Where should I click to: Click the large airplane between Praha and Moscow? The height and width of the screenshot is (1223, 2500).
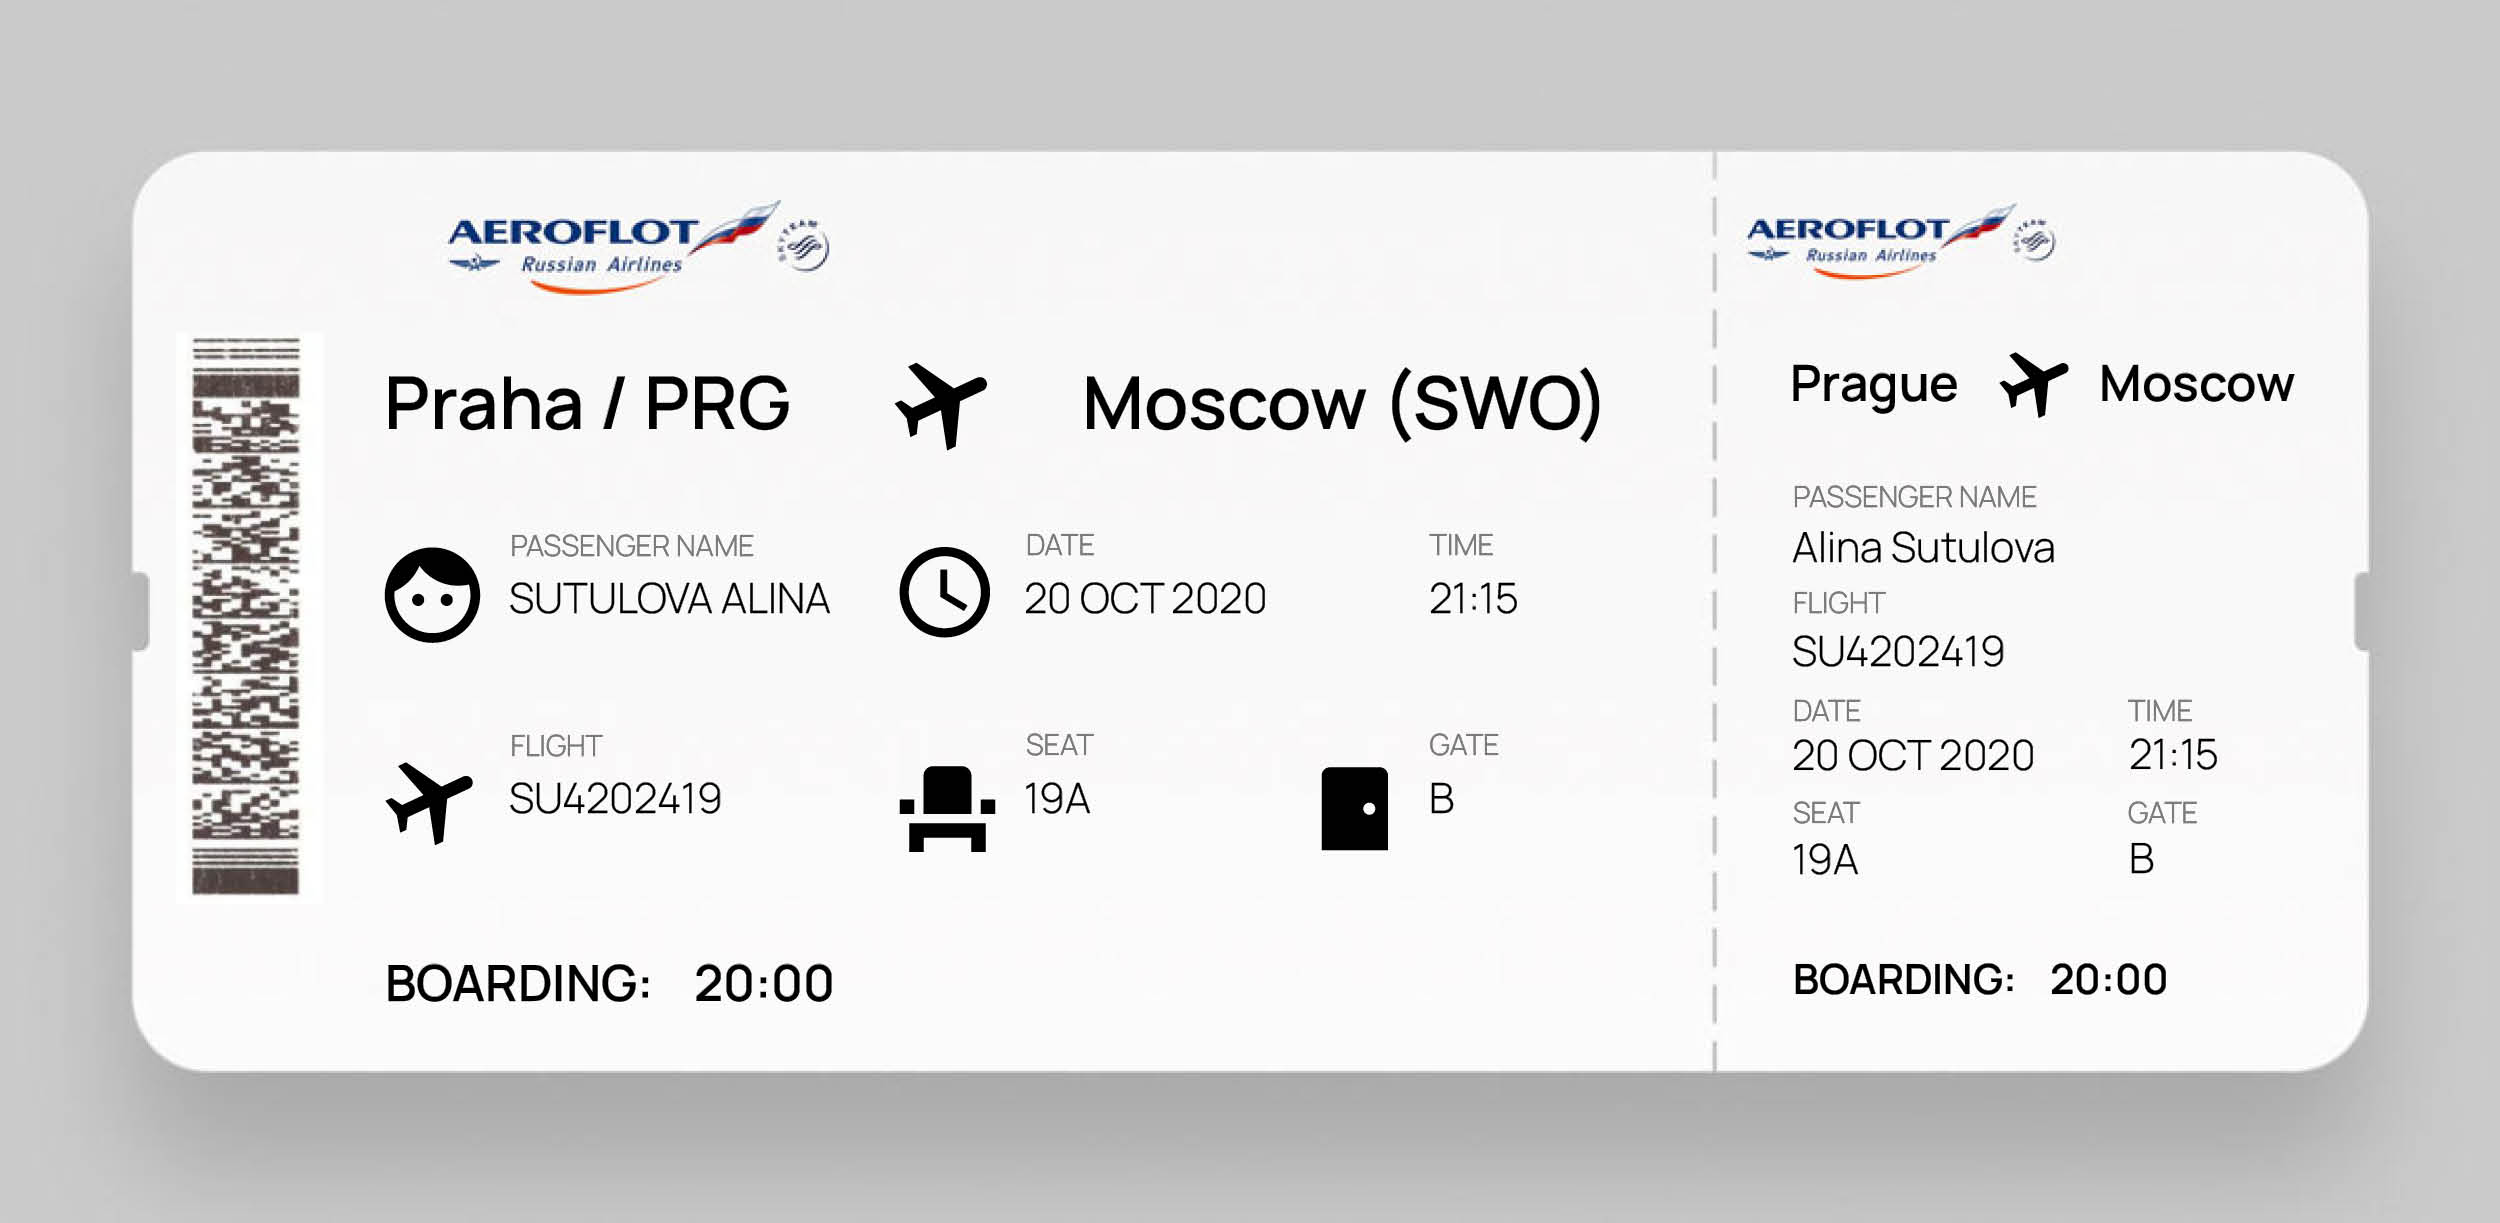point(940,405)
